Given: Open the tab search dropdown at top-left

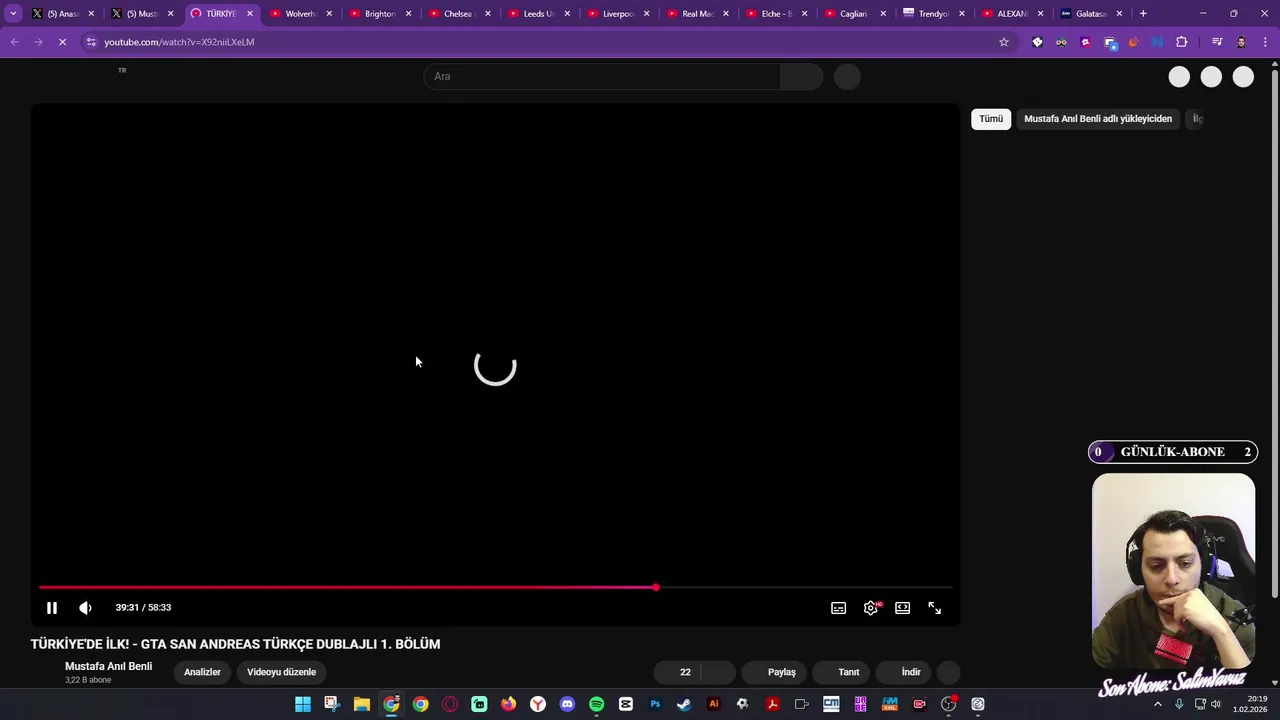Looking at the screenshot, I should click(x=13, y=14).
